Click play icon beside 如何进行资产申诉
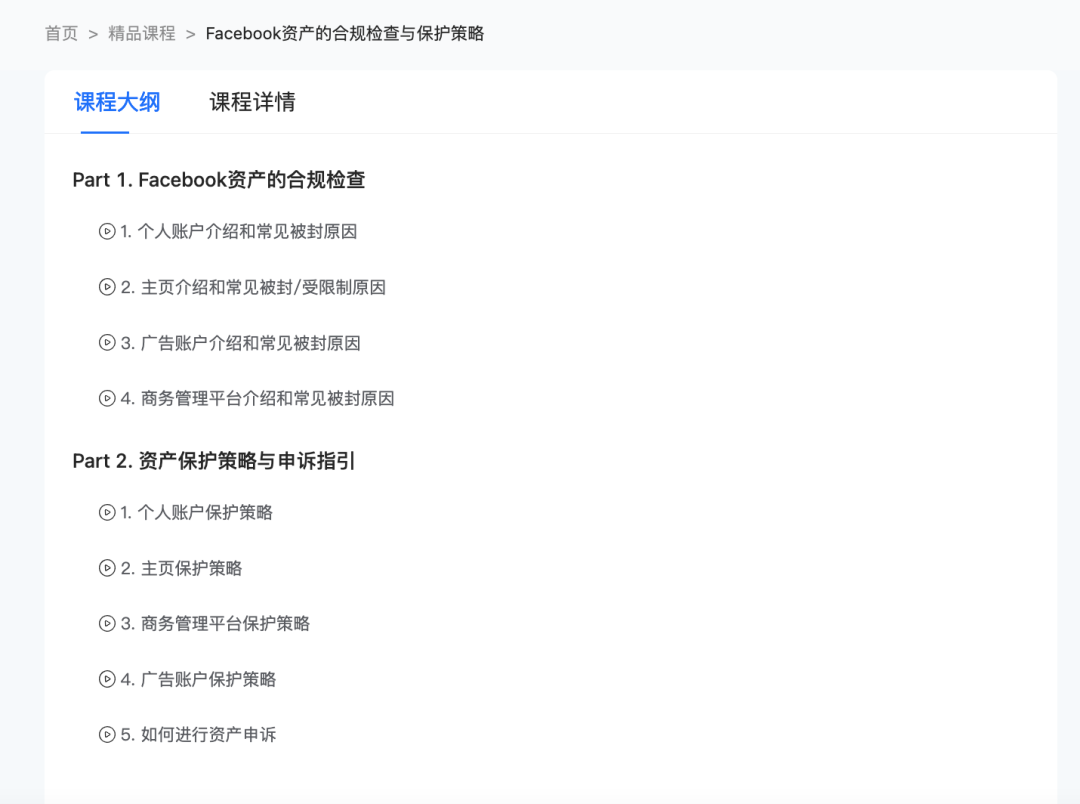 click(x=107, y=734)
